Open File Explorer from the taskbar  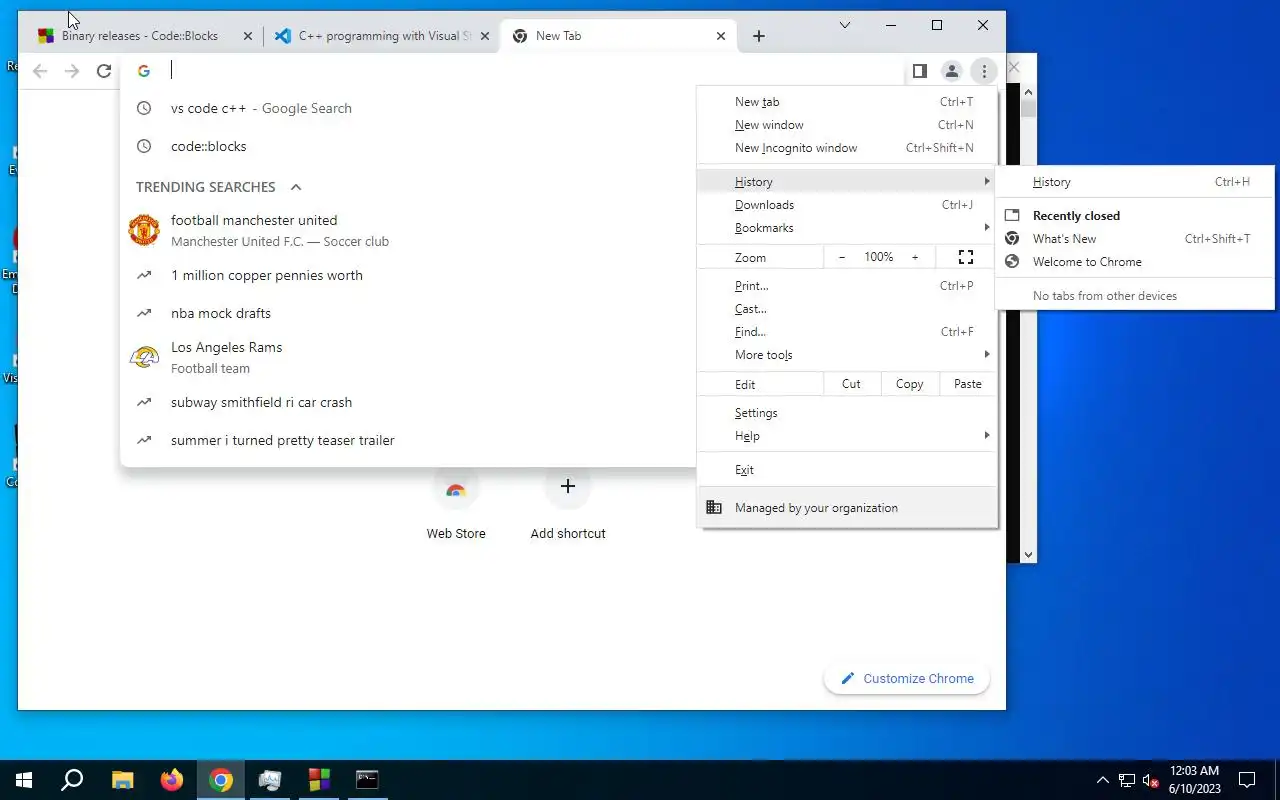(x=122, y=780)
